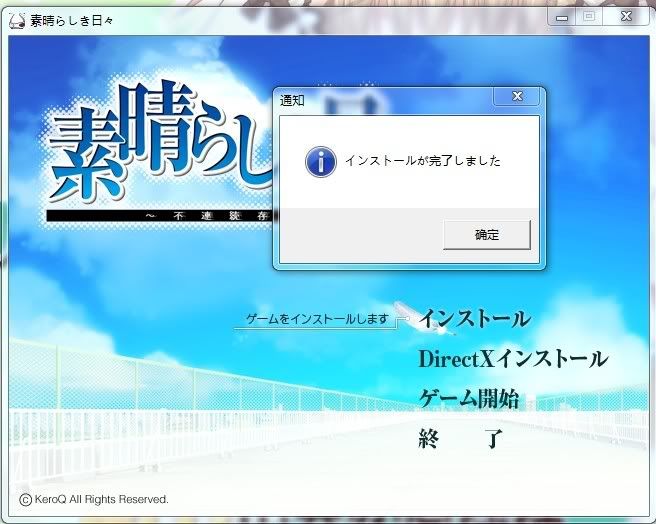Choose DirectXインストール from the launcher menu
The image size is (656, 524).
pos(513,359)
